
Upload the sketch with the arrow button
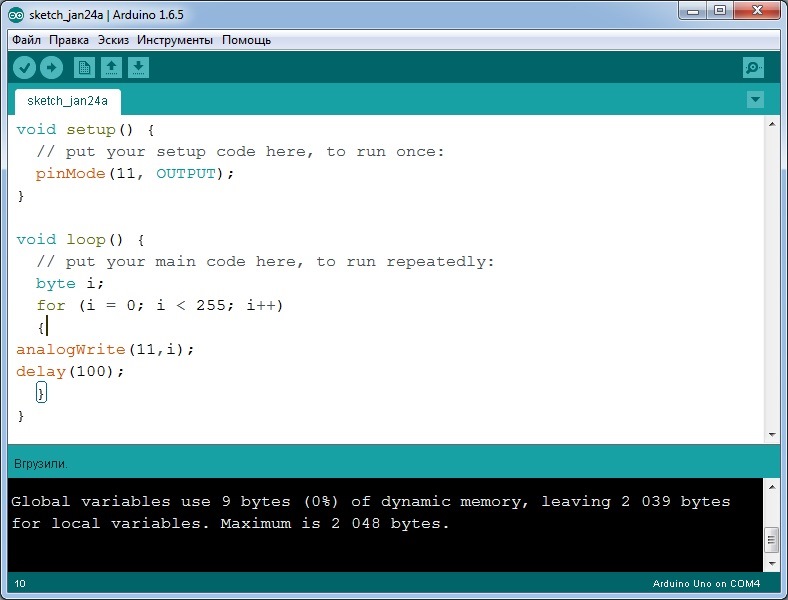pos(51,67)
